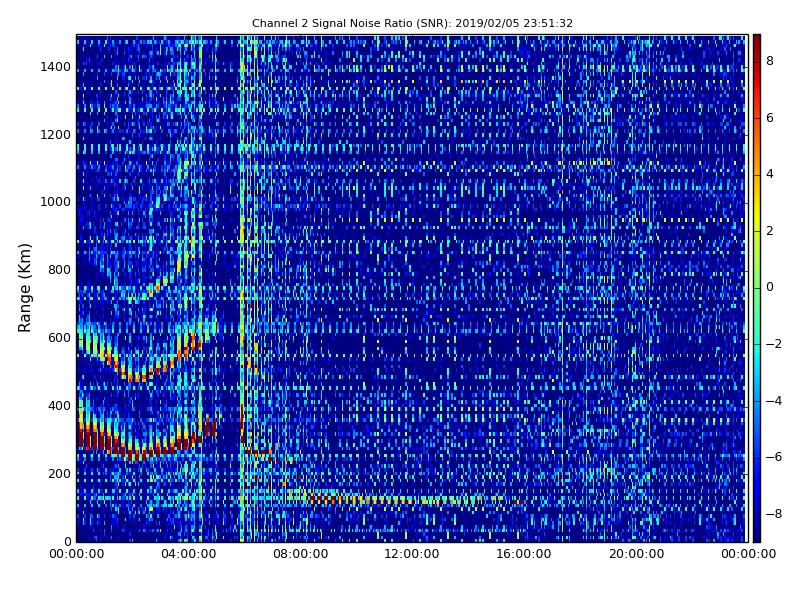
Task: Click the 600 range tick label
Action: [59, 338]
